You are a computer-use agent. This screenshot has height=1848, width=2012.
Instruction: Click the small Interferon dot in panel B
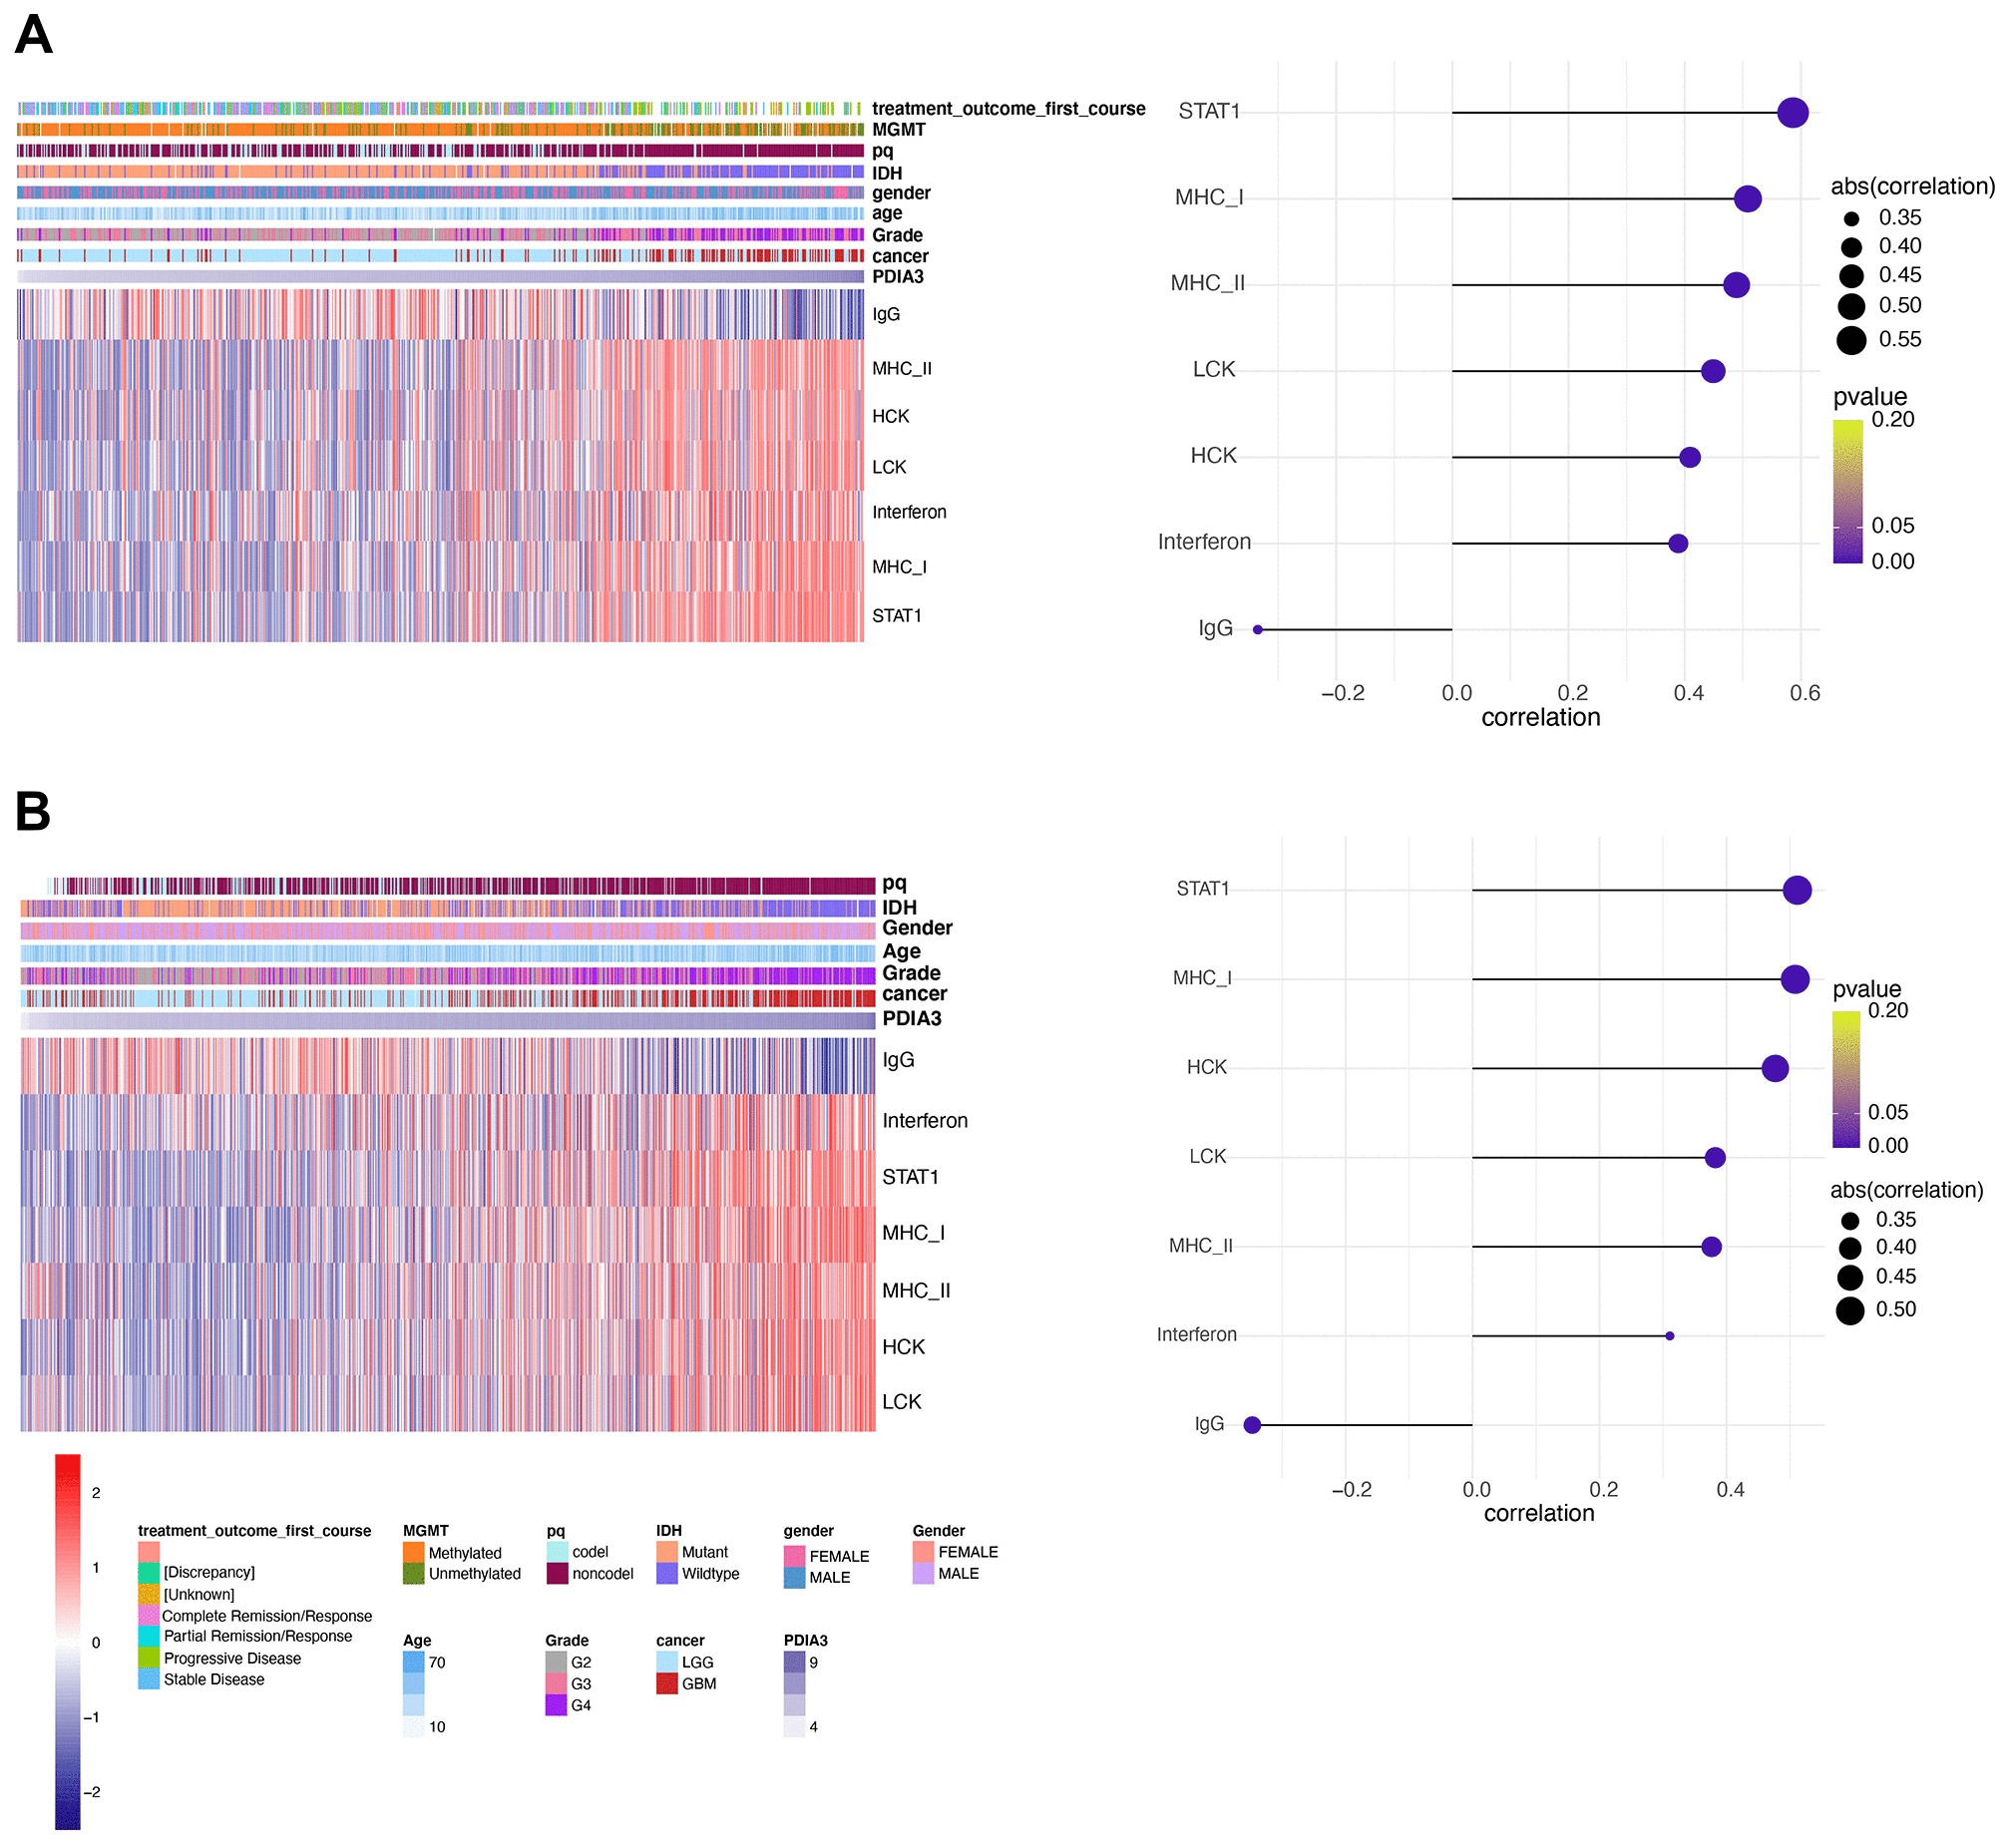click(1670, 1336)
